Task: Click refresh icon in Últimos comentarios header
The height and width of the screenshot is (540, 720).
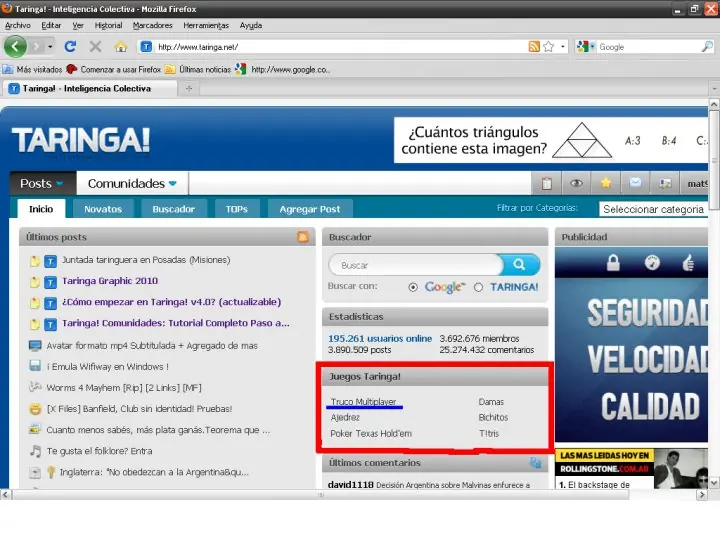Action: (x=536, y=462)
